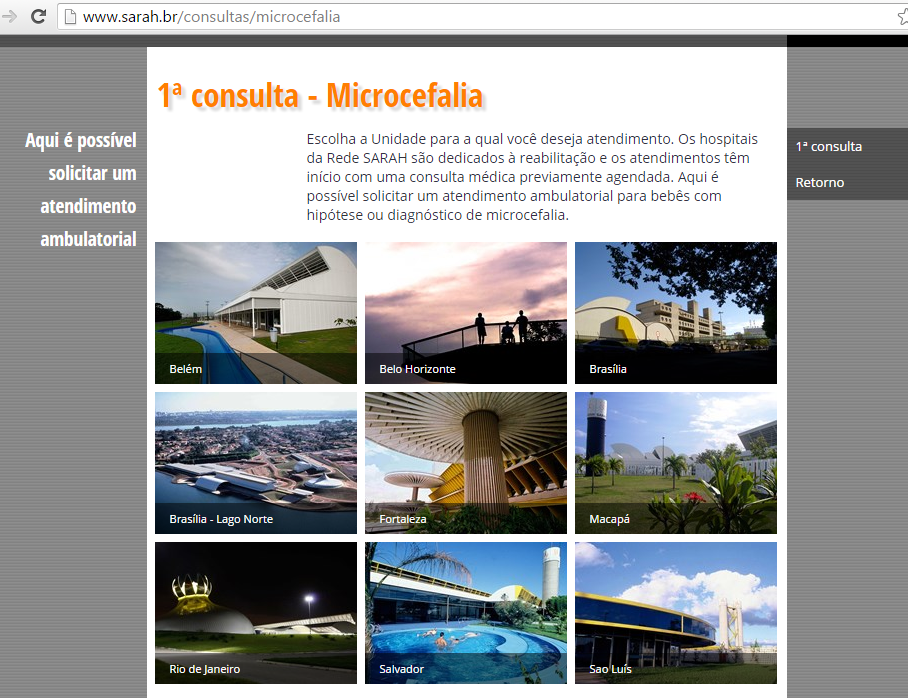Click the browser reload button
This screenshot has width=908, height=698.
(38, 16)
